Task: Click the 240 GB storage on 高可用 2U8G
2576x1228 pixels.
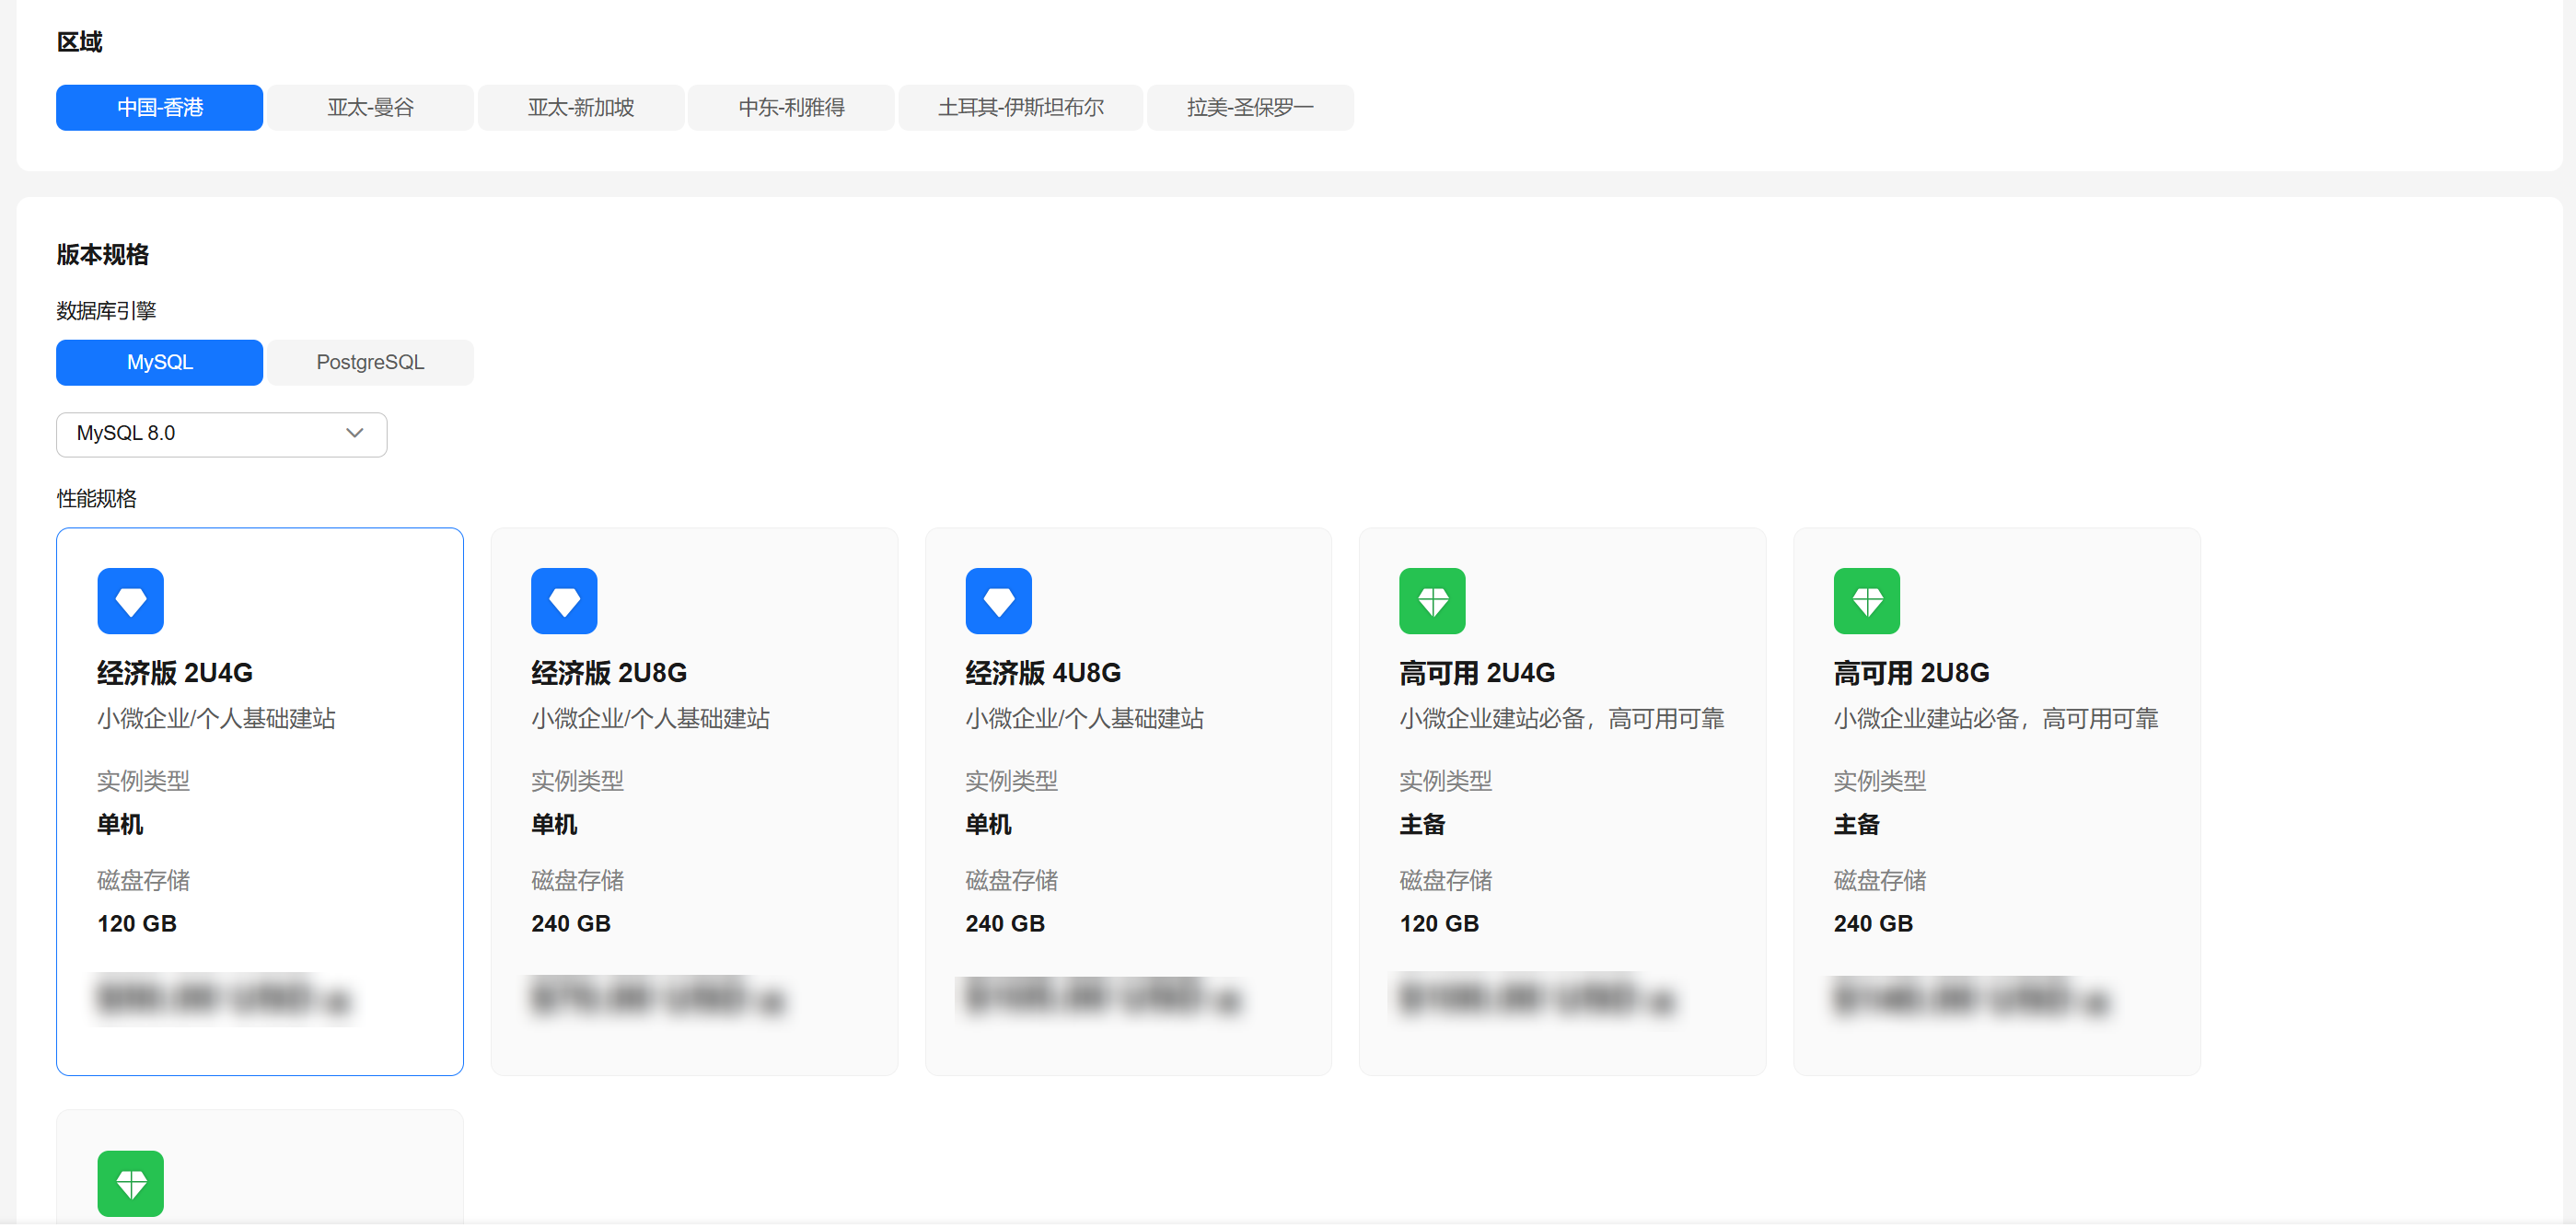Action: pos(1872,925)
